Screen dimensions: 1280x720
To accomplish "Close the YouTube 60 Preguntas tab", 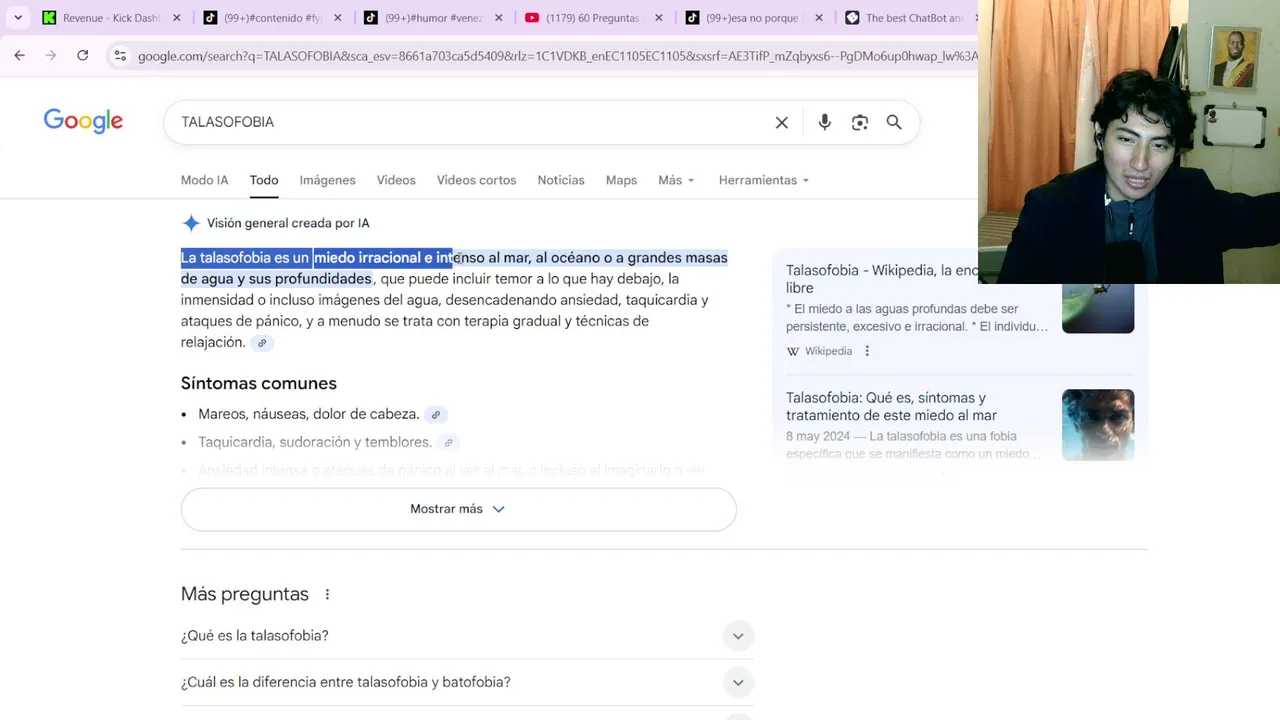I will coord(659,18).
